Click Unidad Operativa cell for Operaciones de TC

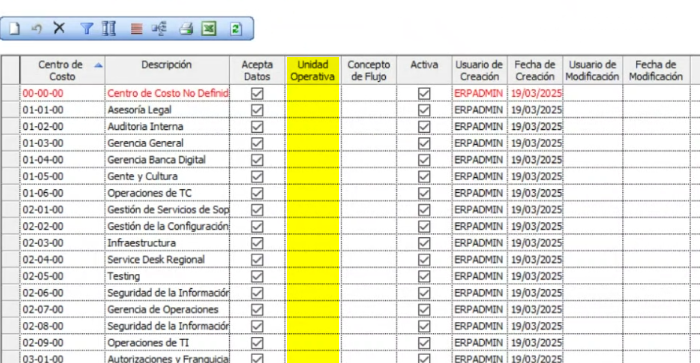click(313, 193)
